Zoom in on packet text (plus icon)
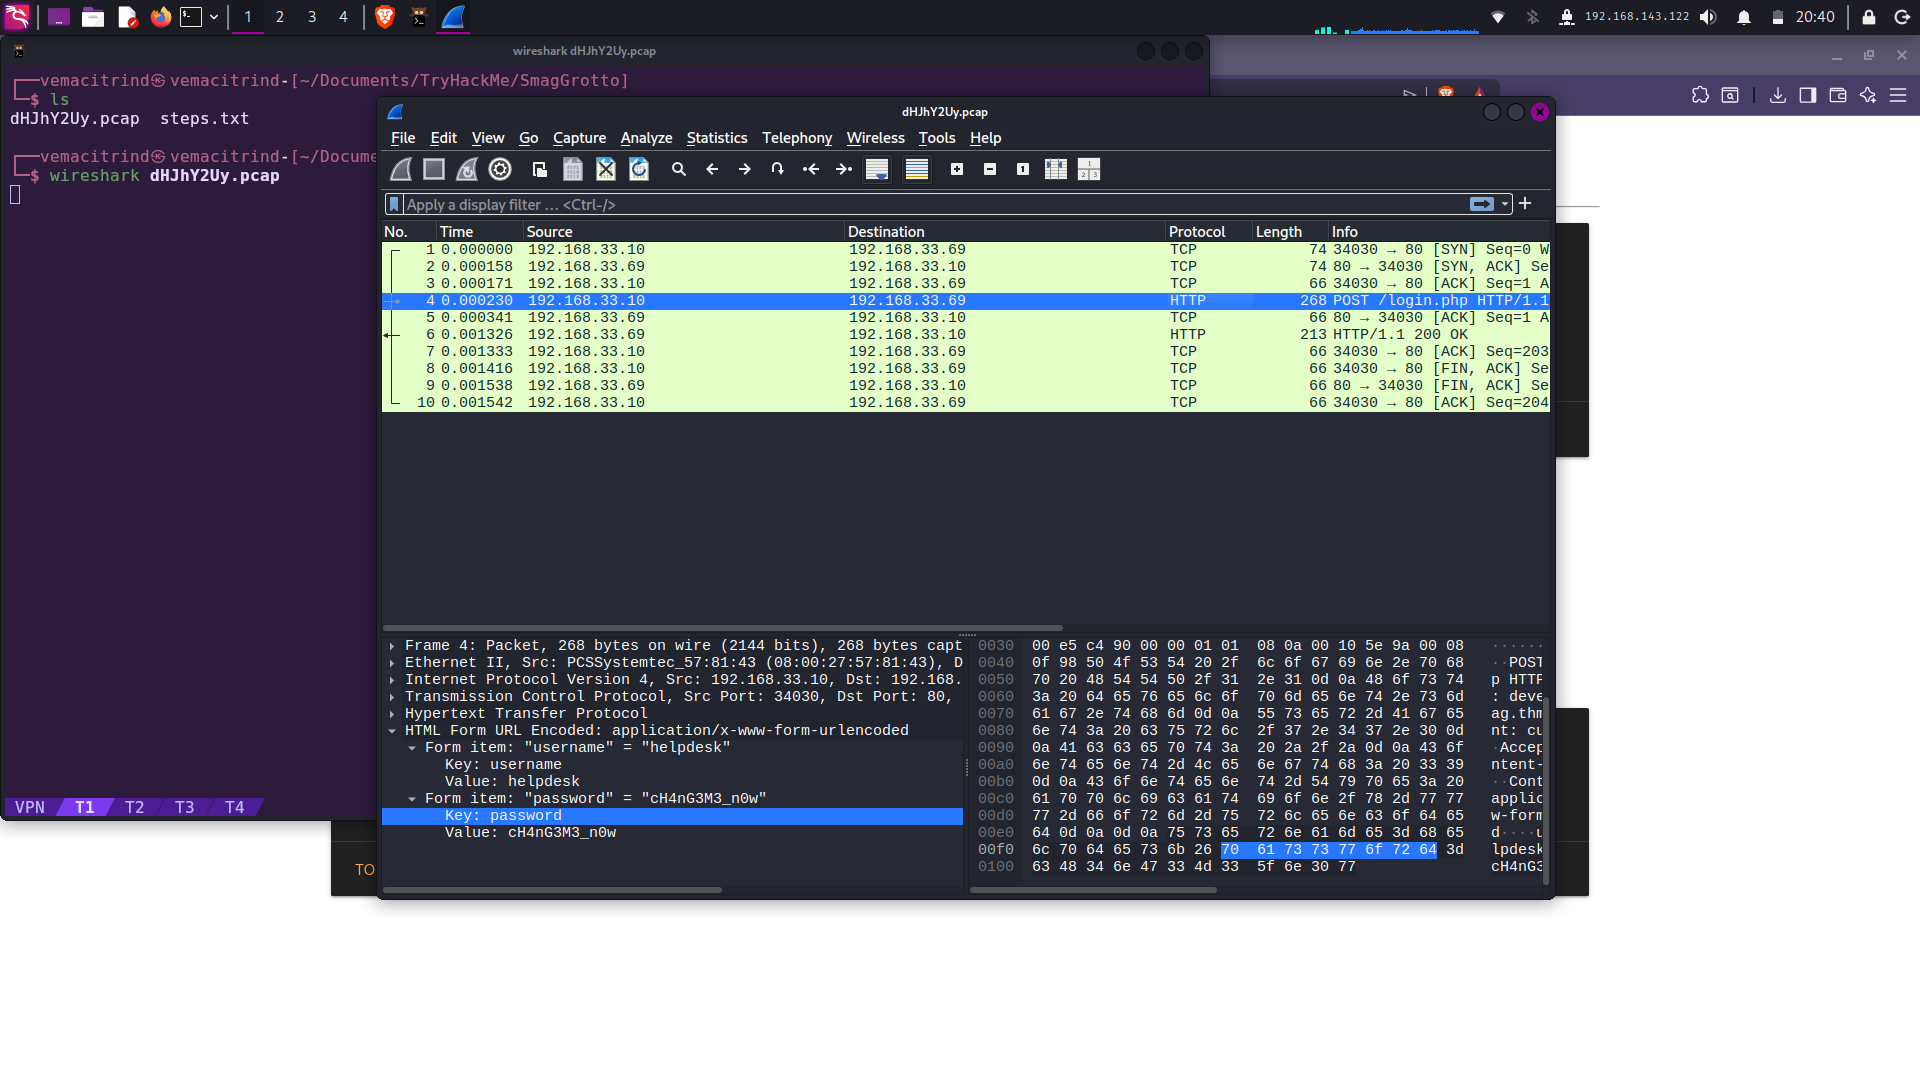This screenshot has width=1920, height=1080. [x=957, y=169]
